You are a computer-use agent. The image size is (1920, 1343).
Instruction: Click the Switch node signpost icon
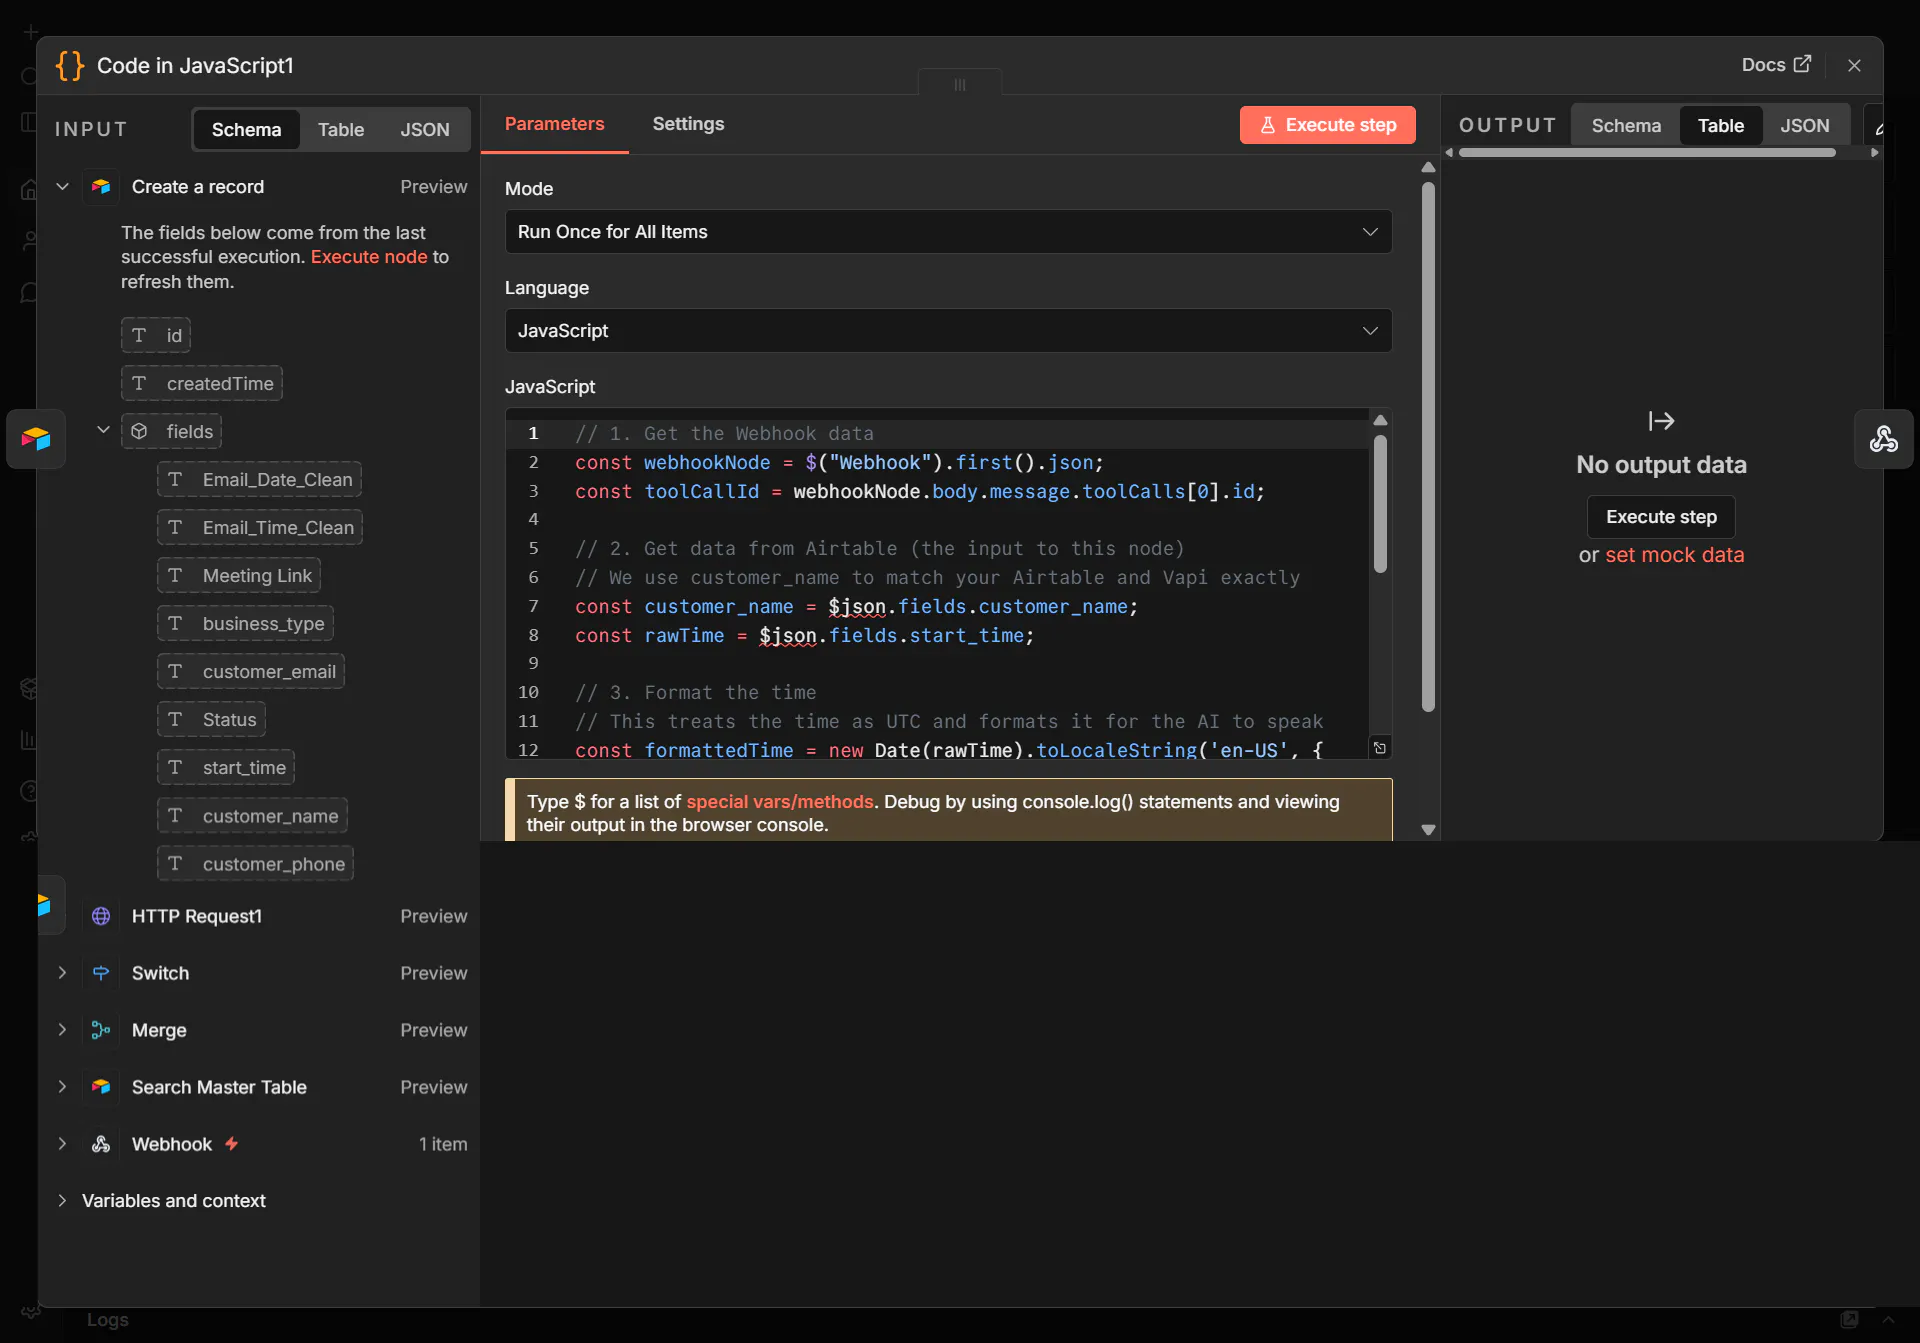coord(101,972)
